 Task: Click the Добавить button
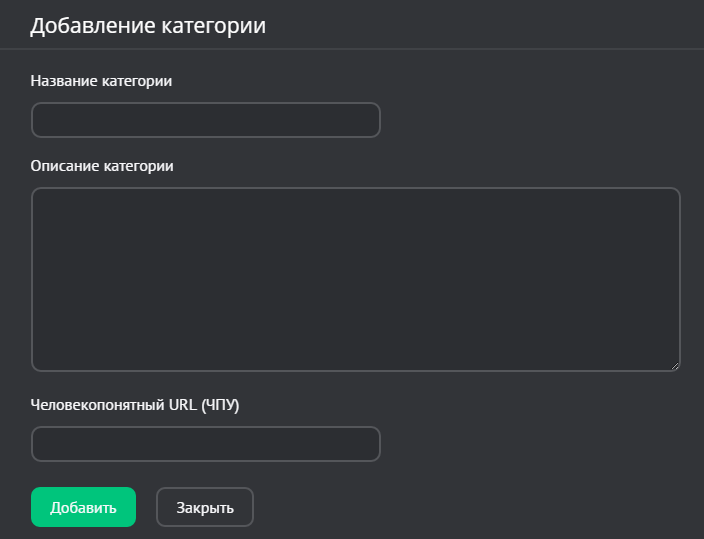pos(83,507)
